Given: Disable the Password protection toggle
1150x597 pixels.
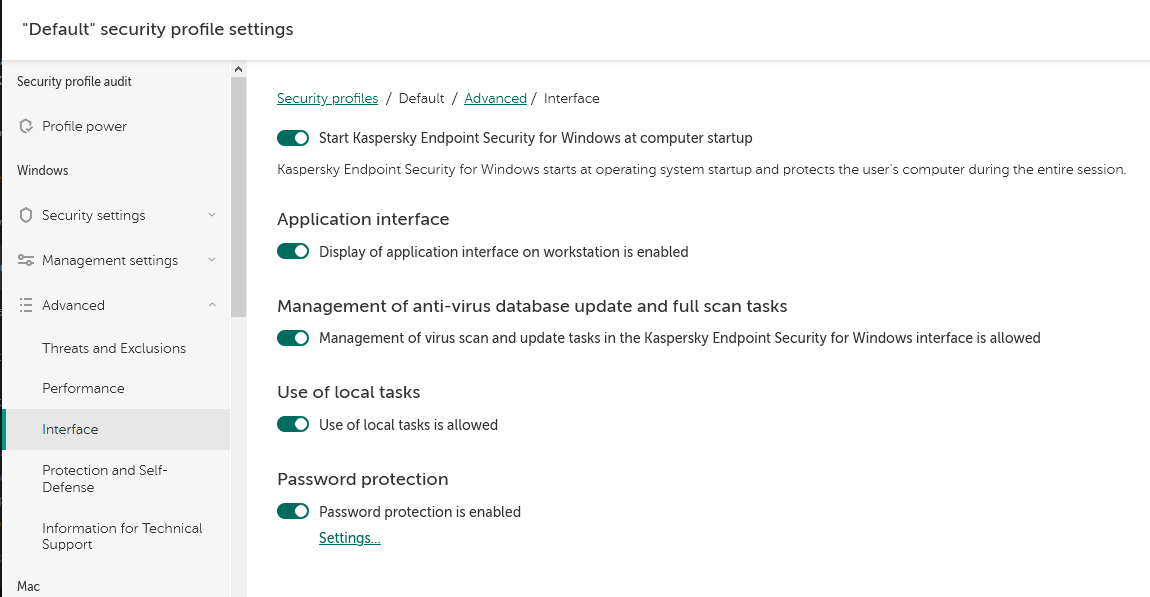Looking at the screenshot, I should pyautogui.click(x=293, y=512).
